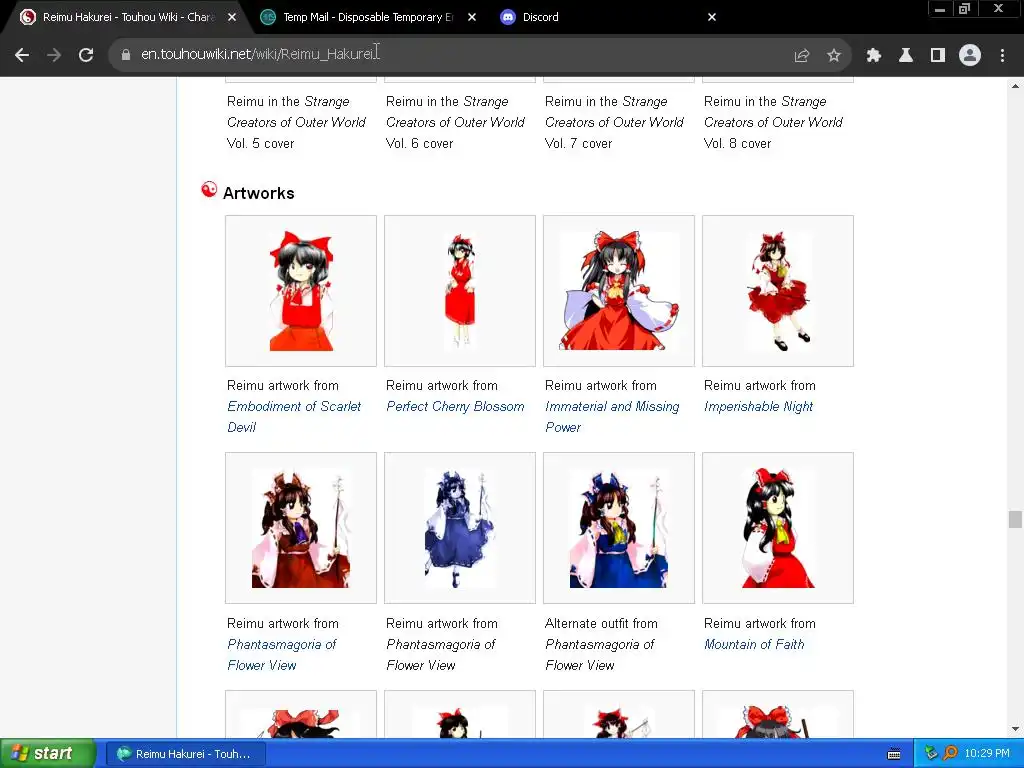Open Immaterial and Missing Power artwork thumbnail

pos(619,291)
